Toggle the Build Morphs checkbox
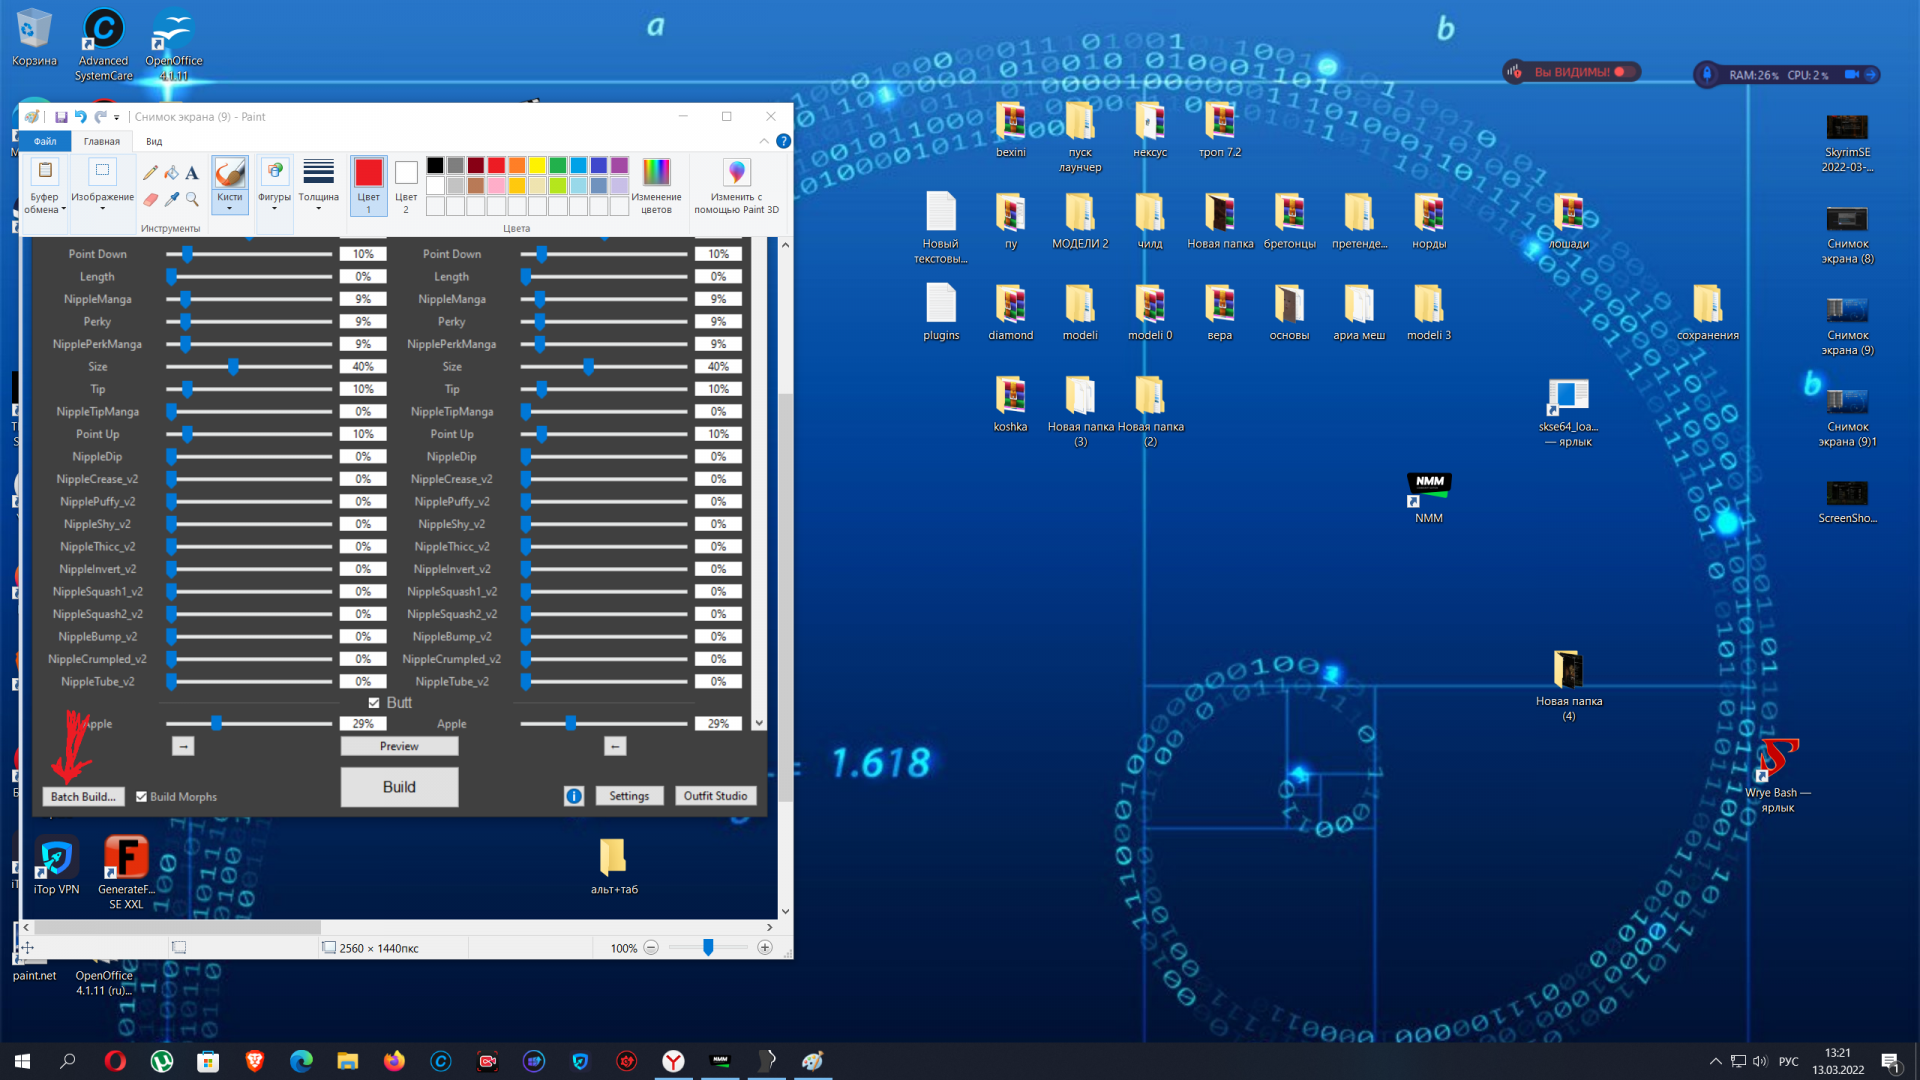 pyautogui.click(x=142, y=797)
